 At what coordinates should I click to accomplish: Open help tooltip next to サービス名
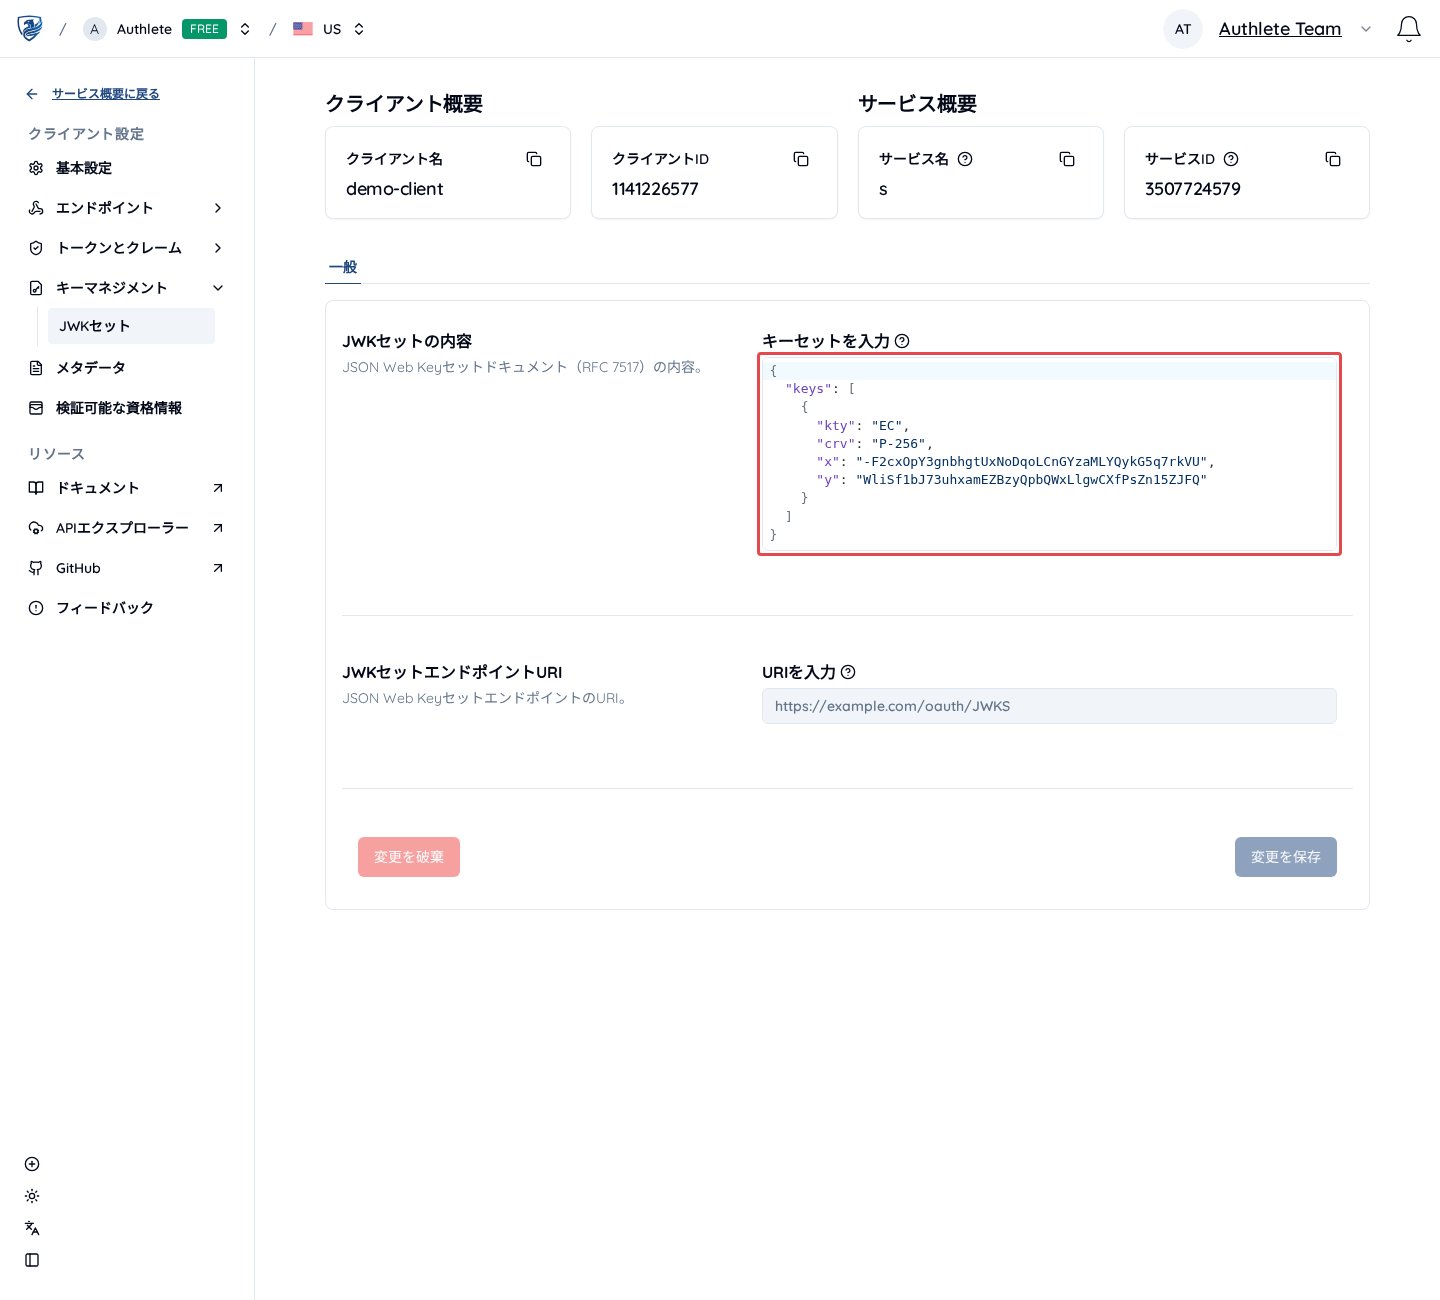[x=965, y=159]
